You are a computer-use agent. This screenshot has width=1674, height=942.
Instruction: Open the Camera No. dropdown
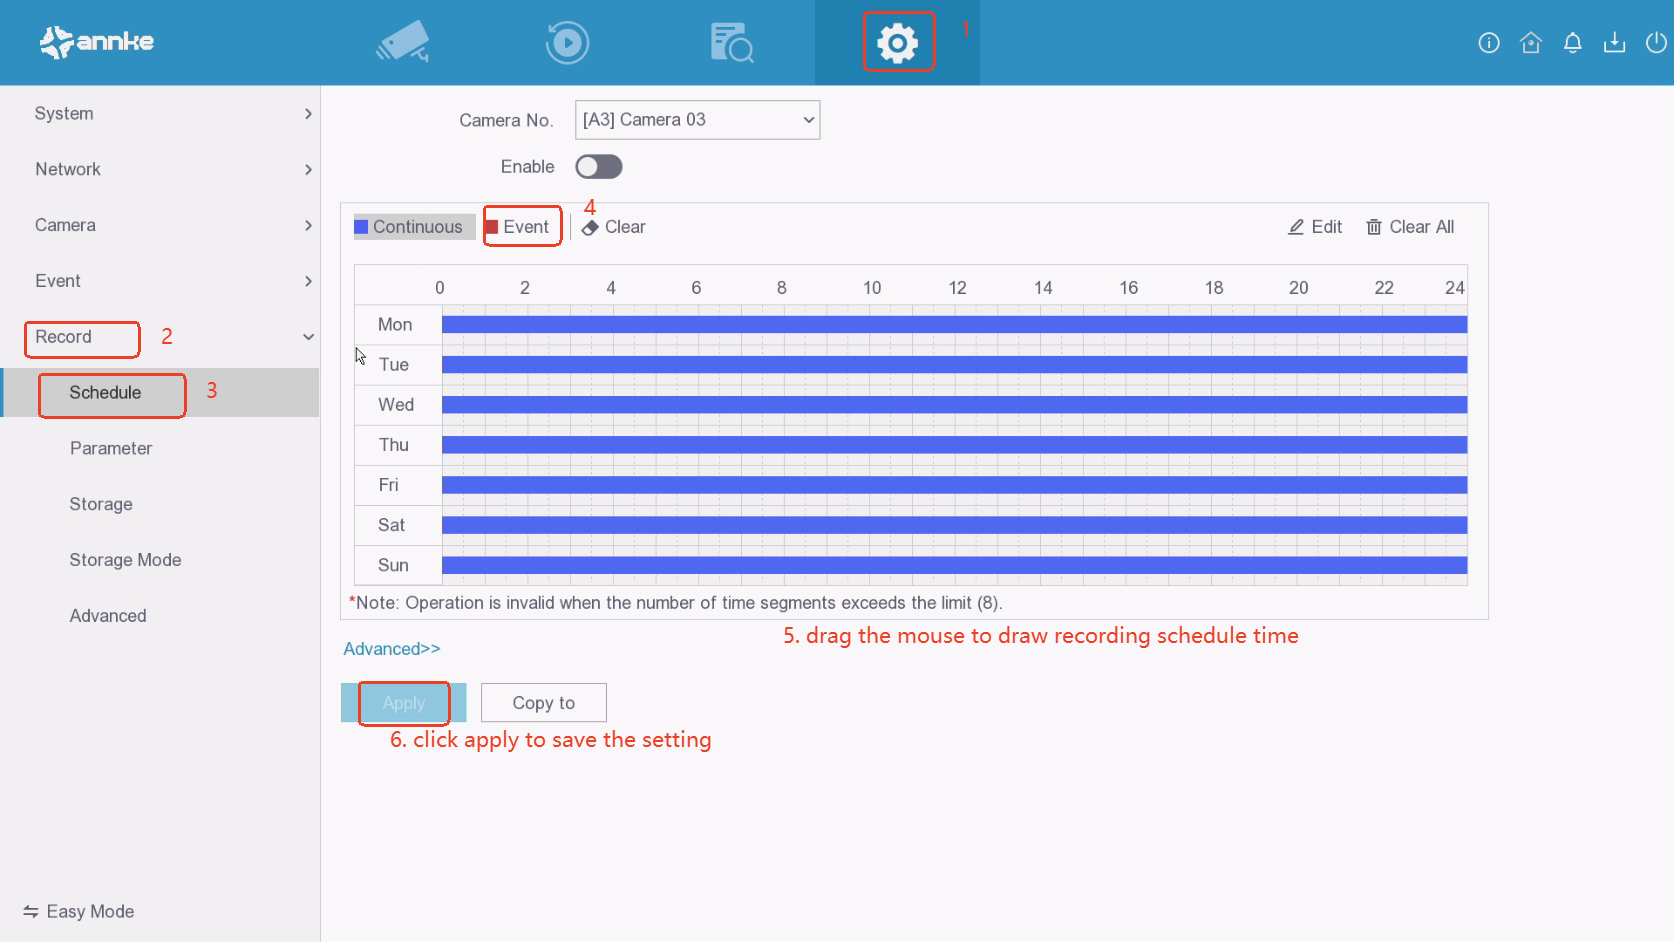coord(698,120)
